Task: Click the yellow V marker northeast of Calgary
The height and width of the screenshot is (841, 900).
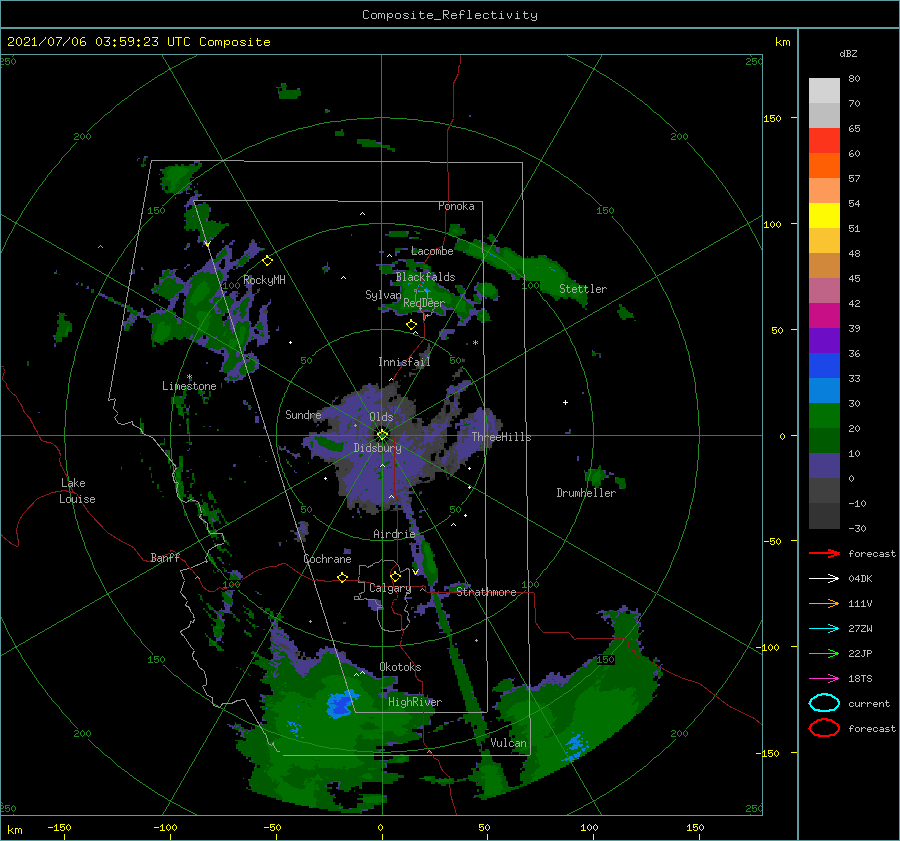Action: 416,572
